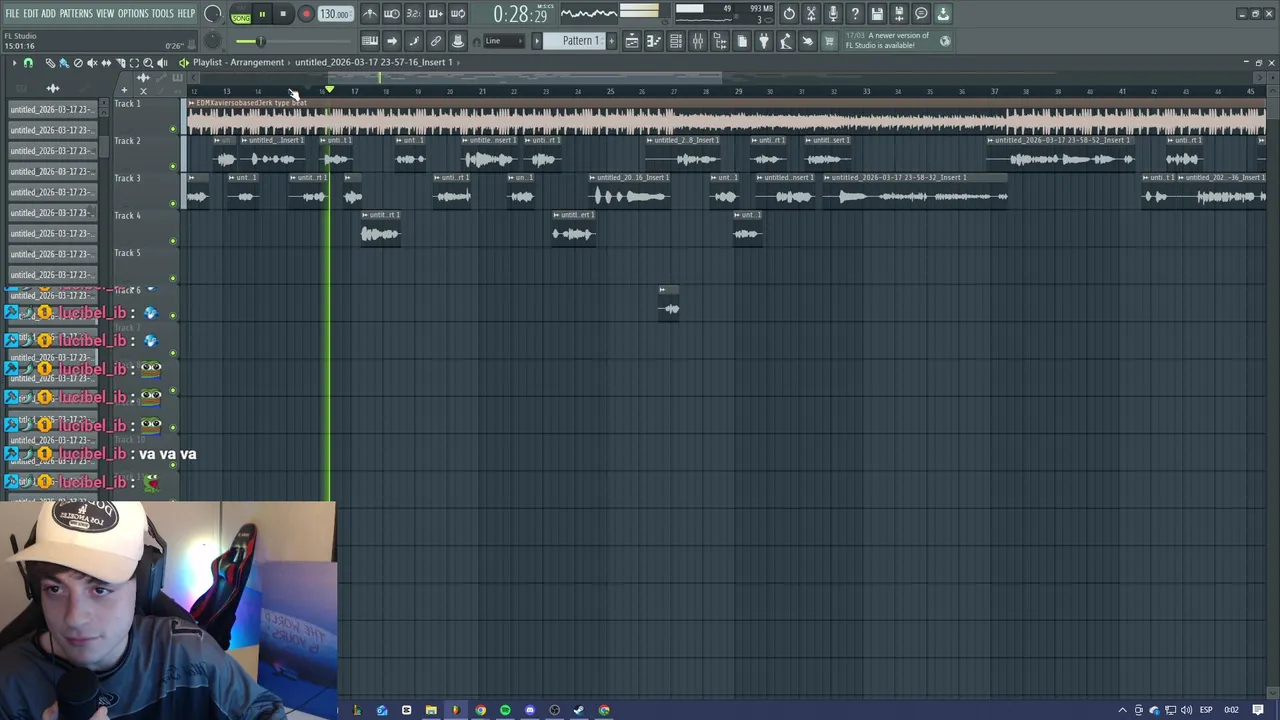The width and height of the screenshot is (1280, 720).
Task: Mute Track 1 via green dot
Action: click(x=173, y=129)
